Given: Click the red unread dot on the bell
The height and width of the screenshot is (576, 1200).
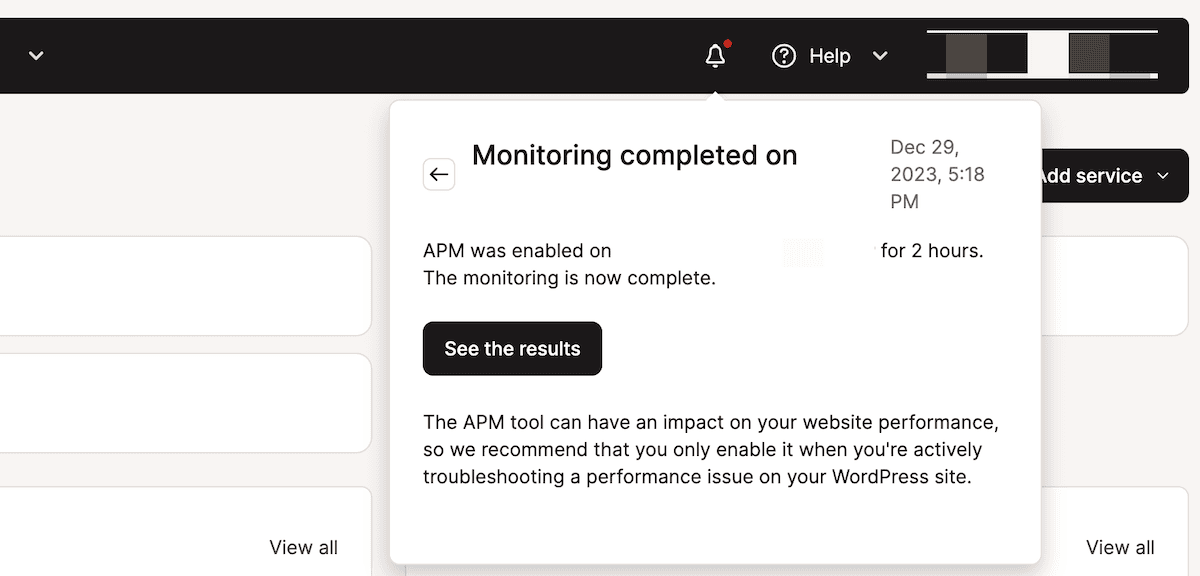Looking at the screenshot, I should click(x=728, y=44).
